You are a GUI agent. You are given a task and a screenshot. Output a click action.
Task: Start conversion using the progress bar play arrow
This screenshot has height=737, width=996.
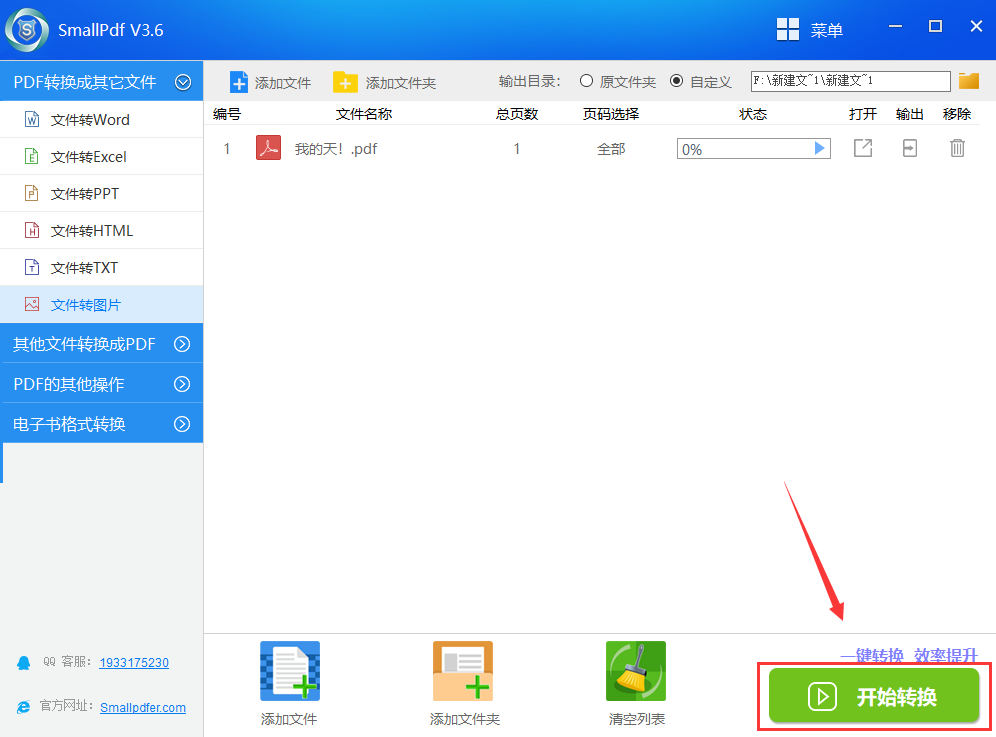[820, 149]
